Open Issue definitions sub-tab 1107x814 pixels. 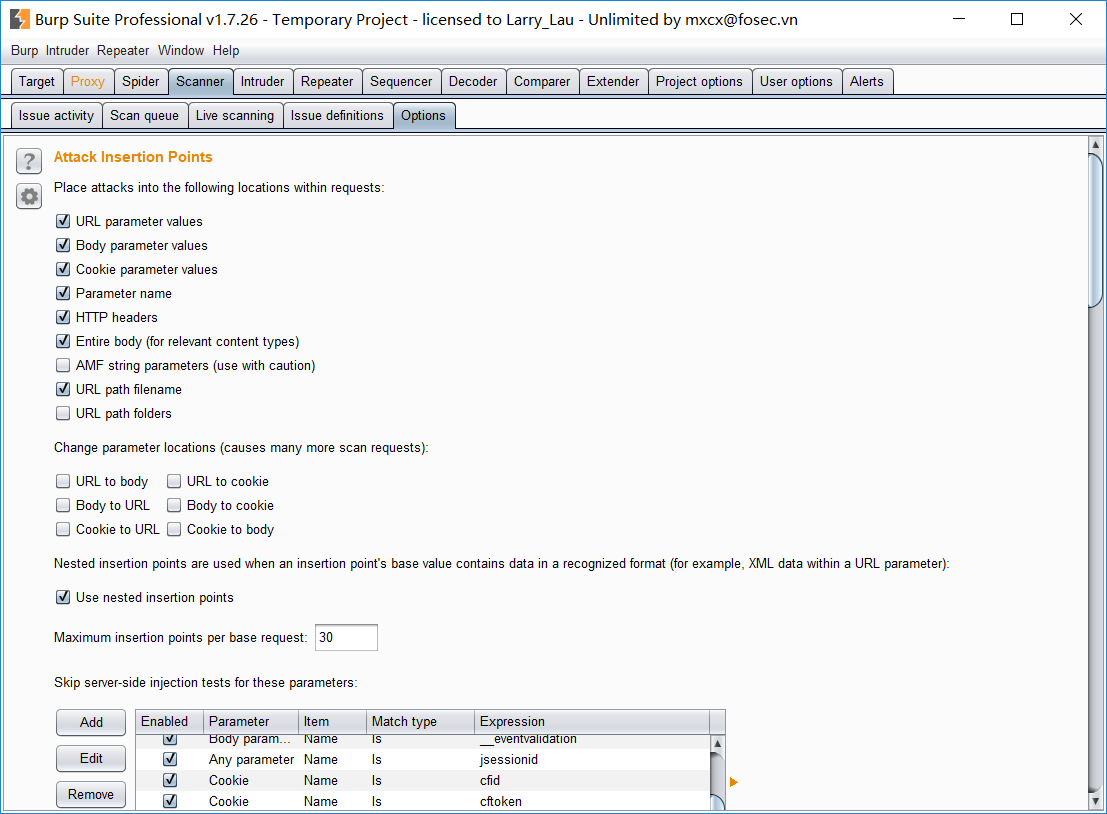pos(337,115)
